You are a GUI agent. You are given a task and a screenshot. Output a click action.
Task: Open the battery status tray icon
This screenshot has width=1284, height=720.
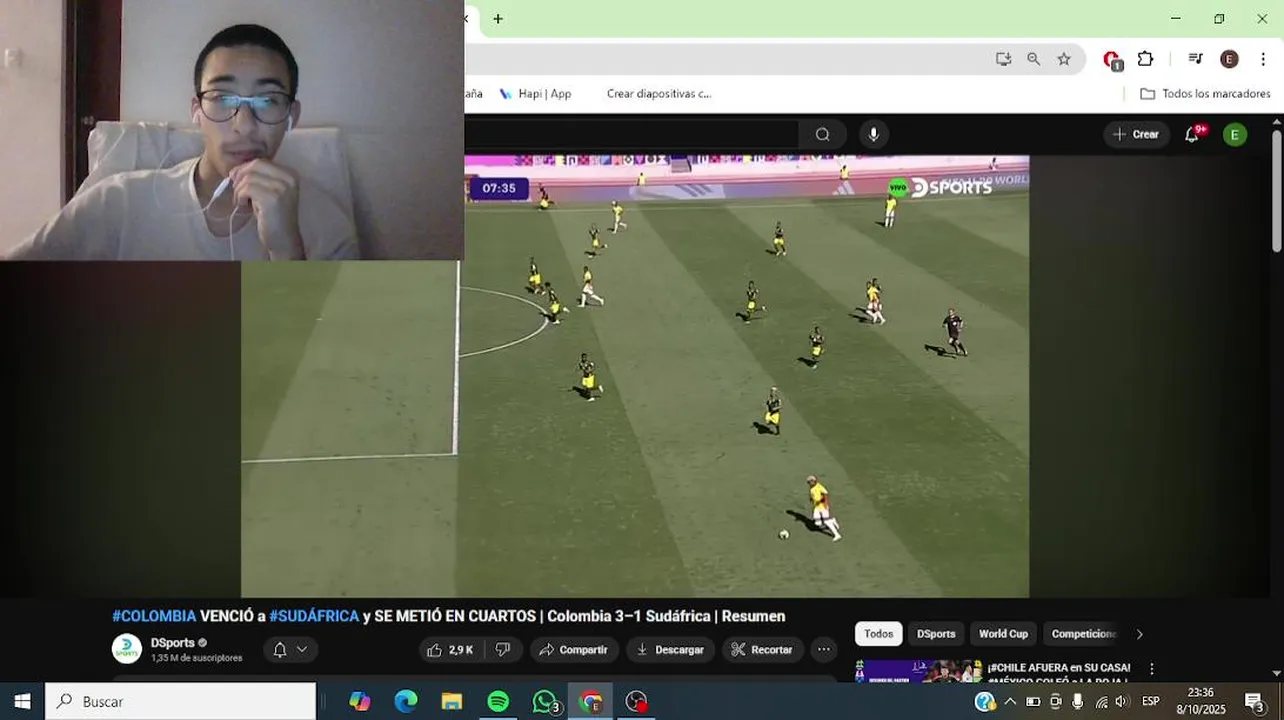(x=1033, y=702)
